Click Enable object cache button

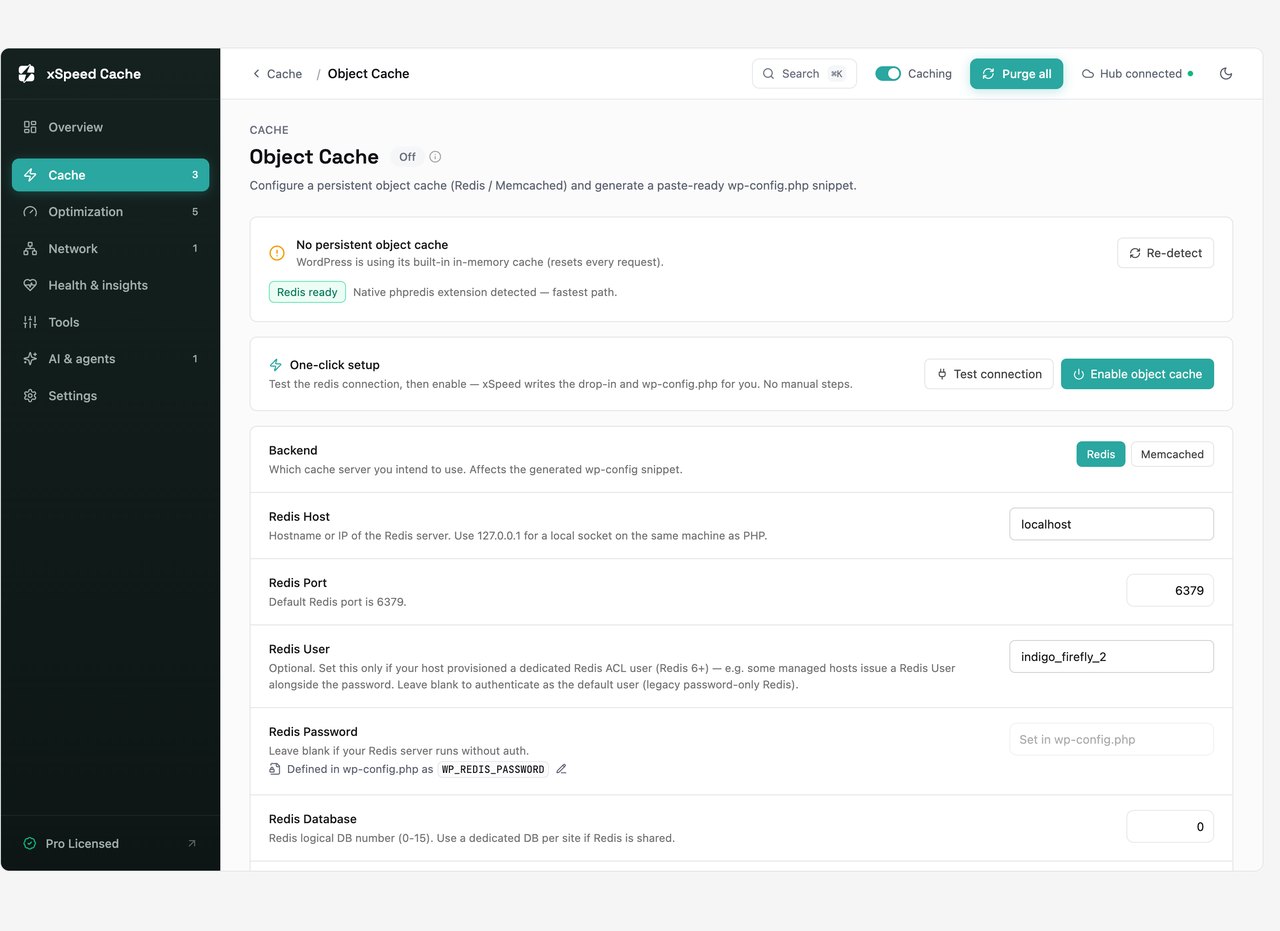pyautogui.click(x=1137, y=374)
